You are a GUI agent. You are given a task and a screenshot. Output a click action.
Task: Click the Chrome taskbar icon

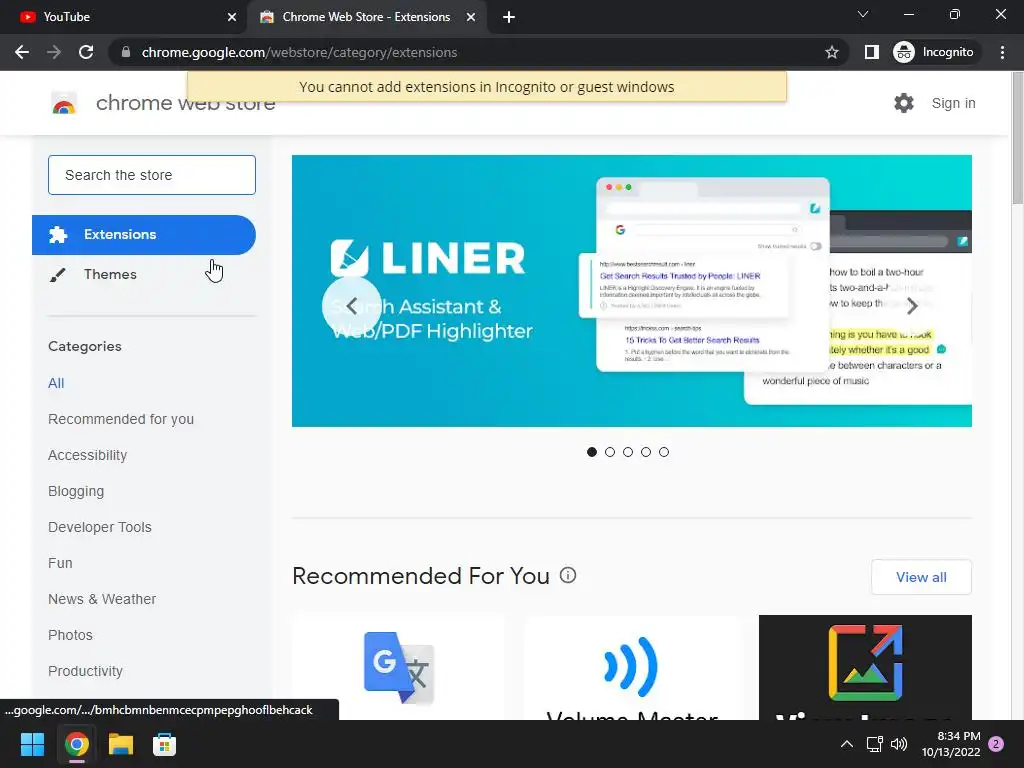click(76, 744)
